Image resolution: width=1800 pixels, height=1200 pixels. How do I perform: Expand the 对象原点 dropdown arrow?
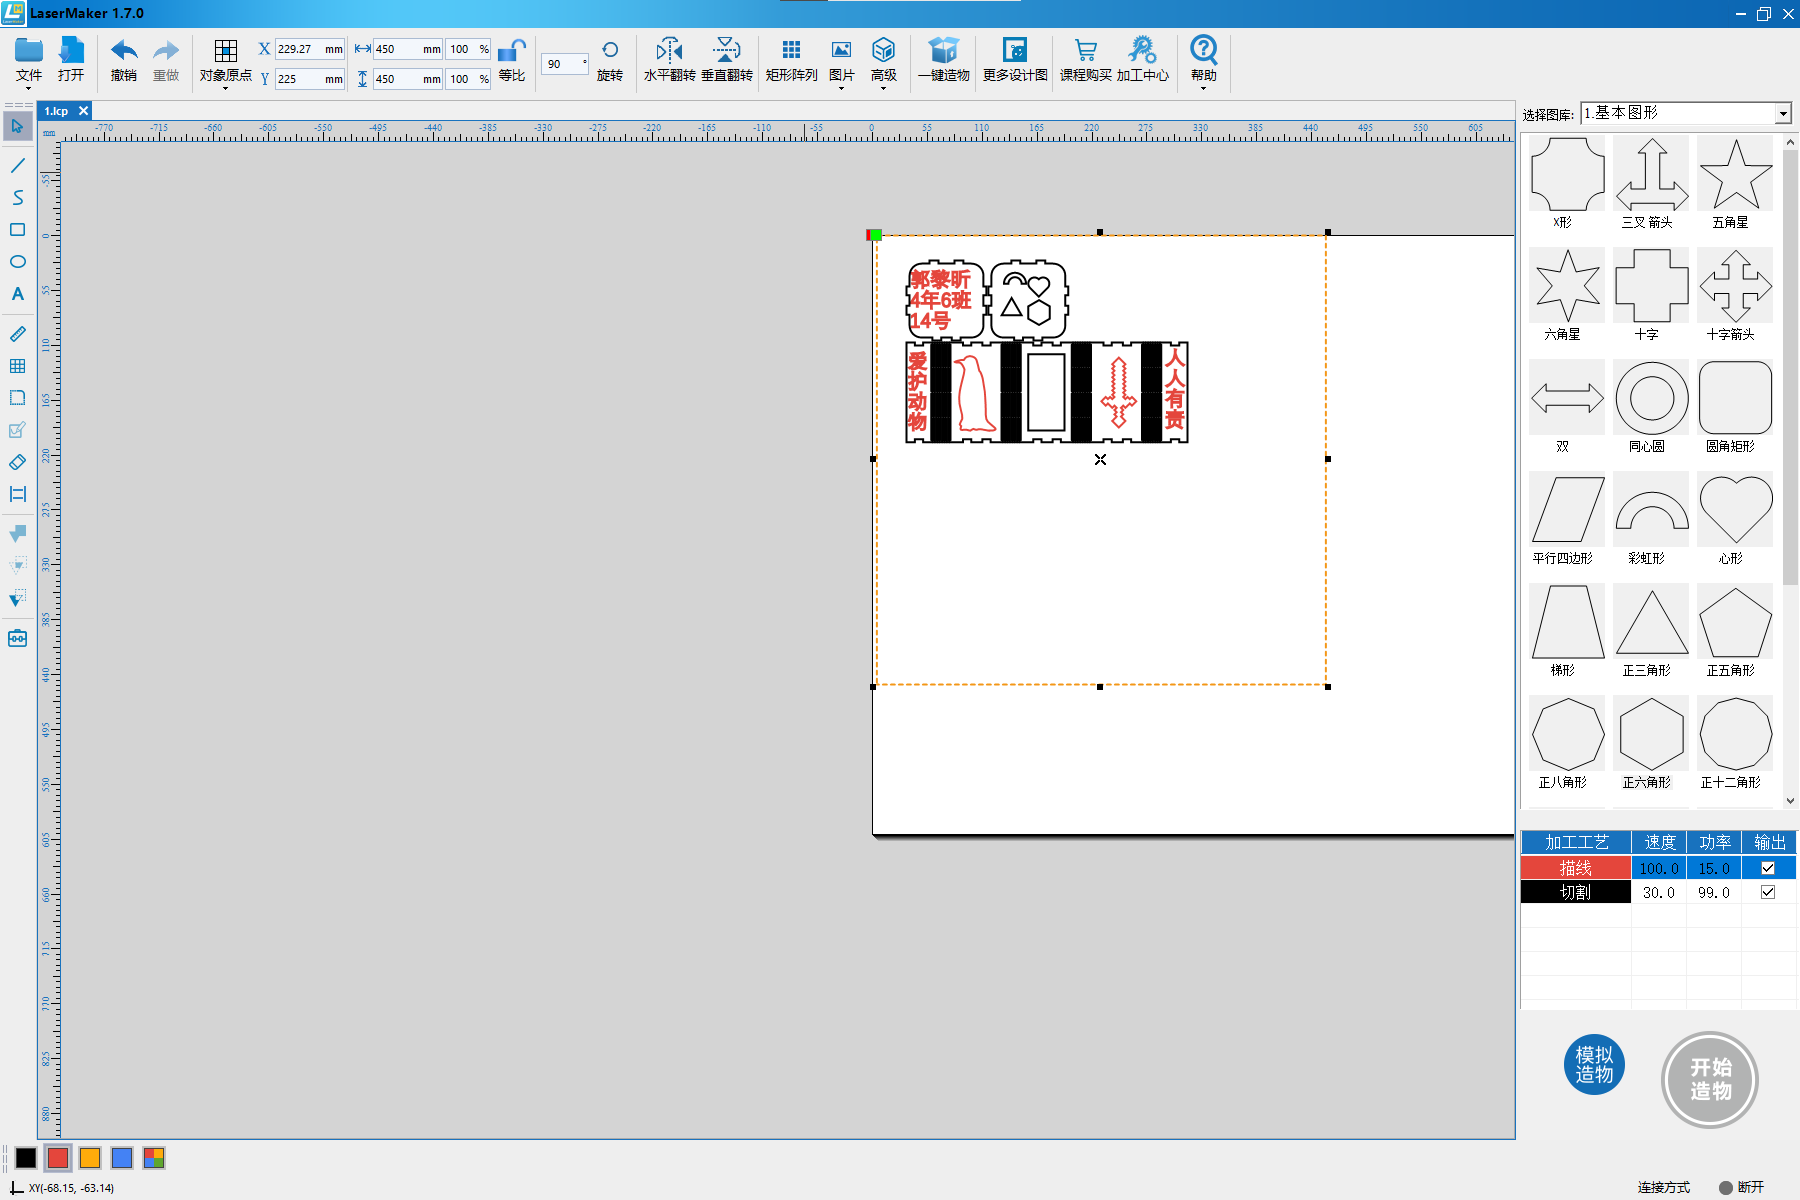226,89
